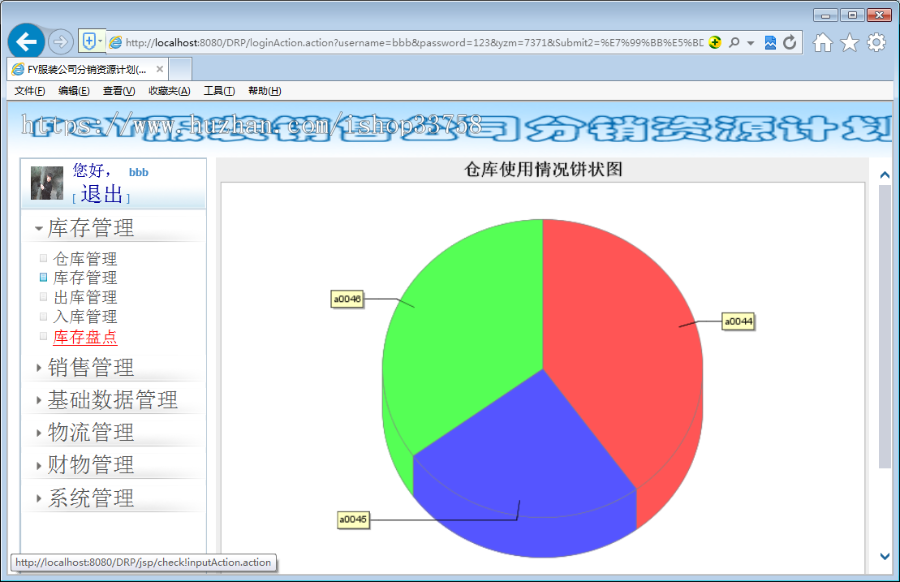This screenshot has width=900, height=582.
Task: Click the quick-add icon left of address bar
Action: [88, 42]
